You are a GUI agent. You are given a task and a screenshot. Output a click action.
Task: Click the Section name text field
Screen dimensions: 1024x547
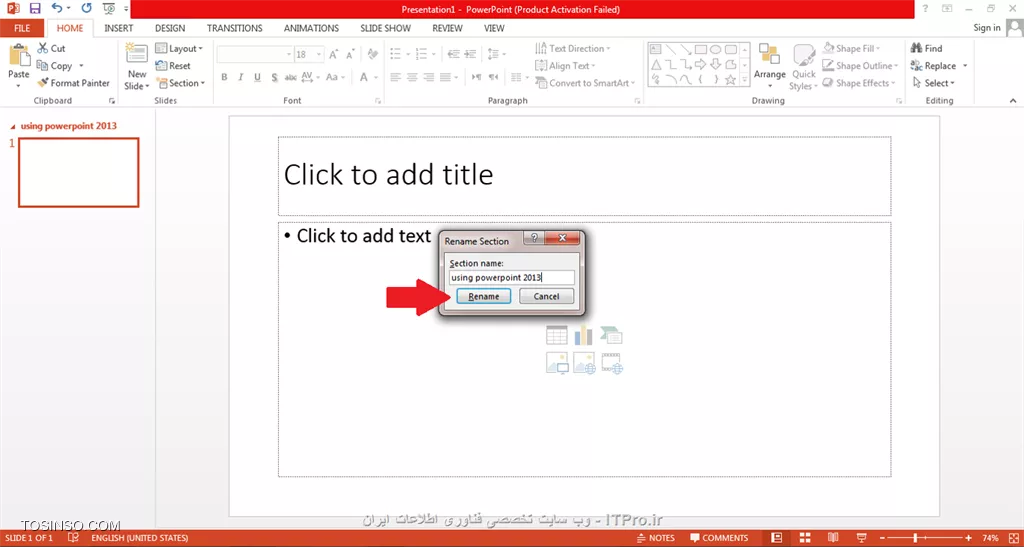click(x=511, y=277)
